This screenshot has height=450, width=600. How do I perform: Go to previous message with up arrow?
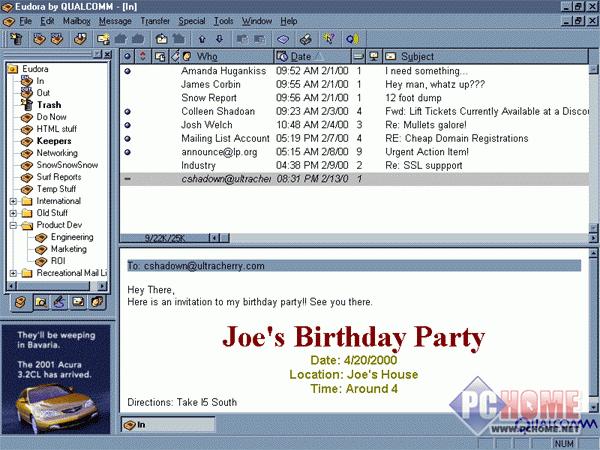coord(202,39)
